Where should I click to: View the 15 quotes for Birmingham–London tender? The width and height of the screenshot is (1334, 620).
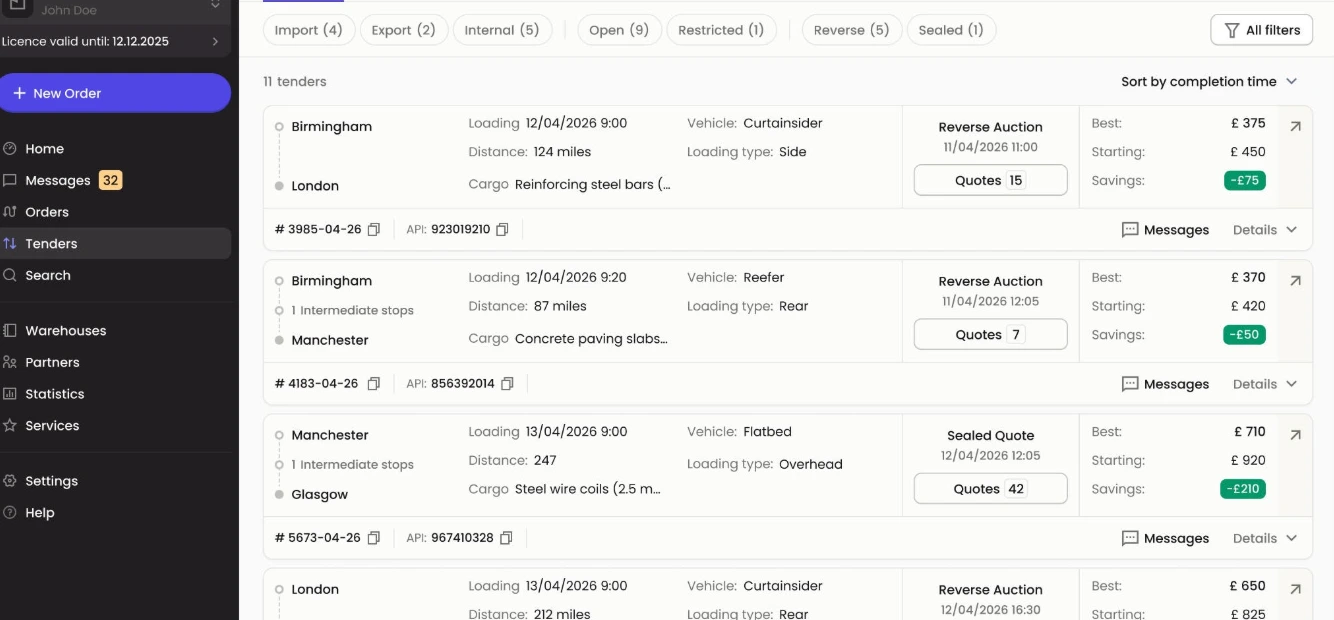pos(990,181)
